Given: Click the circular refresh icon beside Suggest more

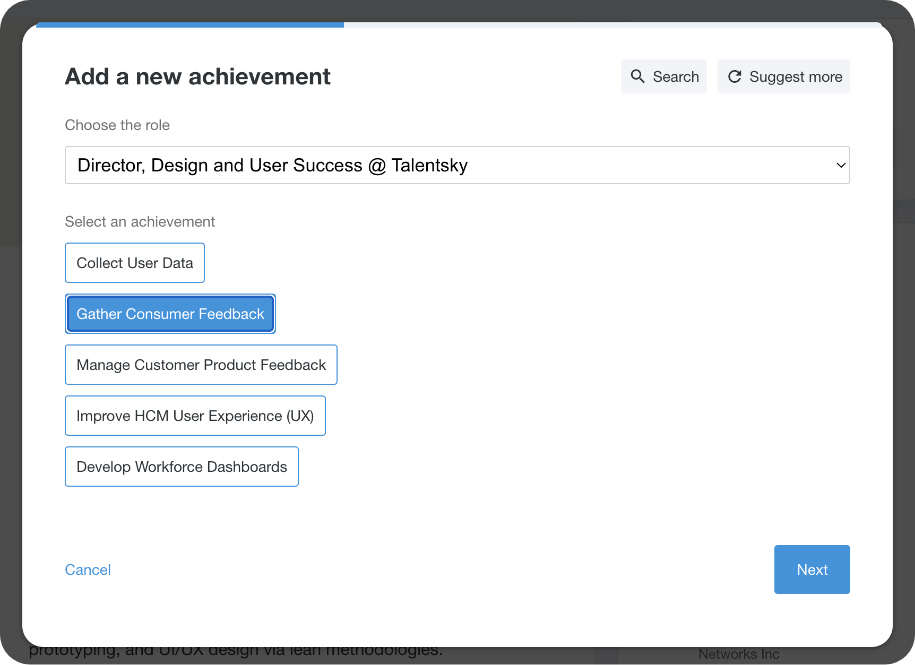Looking at the screenshot, I should pyautogui.click(x=735, y=76).
